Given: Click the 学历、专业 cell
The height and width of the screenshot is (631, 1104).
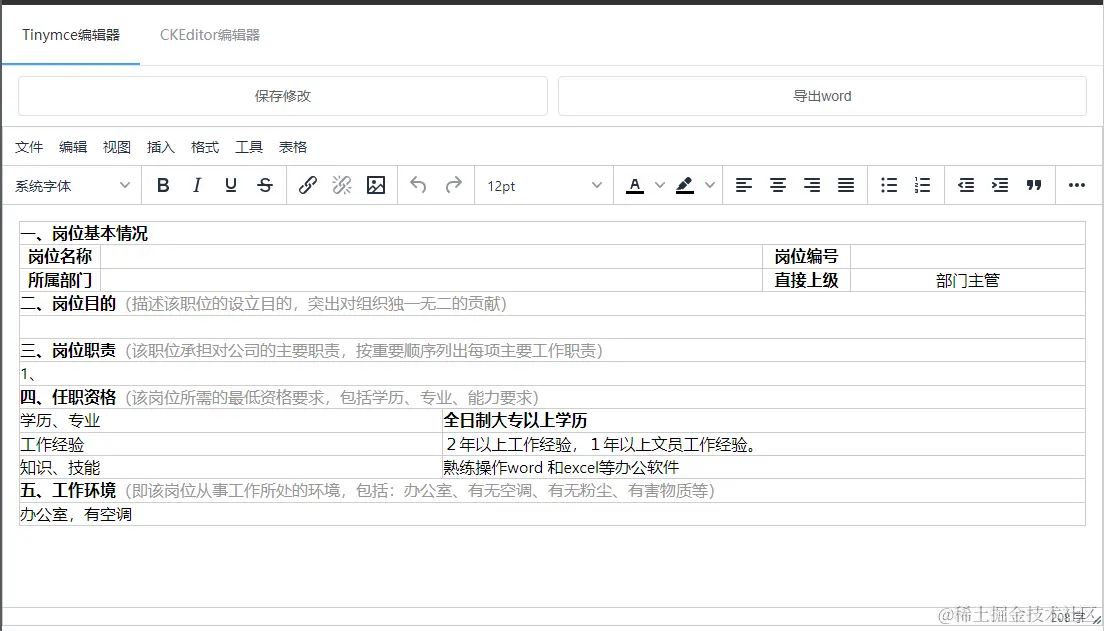Looking at the screenshot, I should [231, 420].
